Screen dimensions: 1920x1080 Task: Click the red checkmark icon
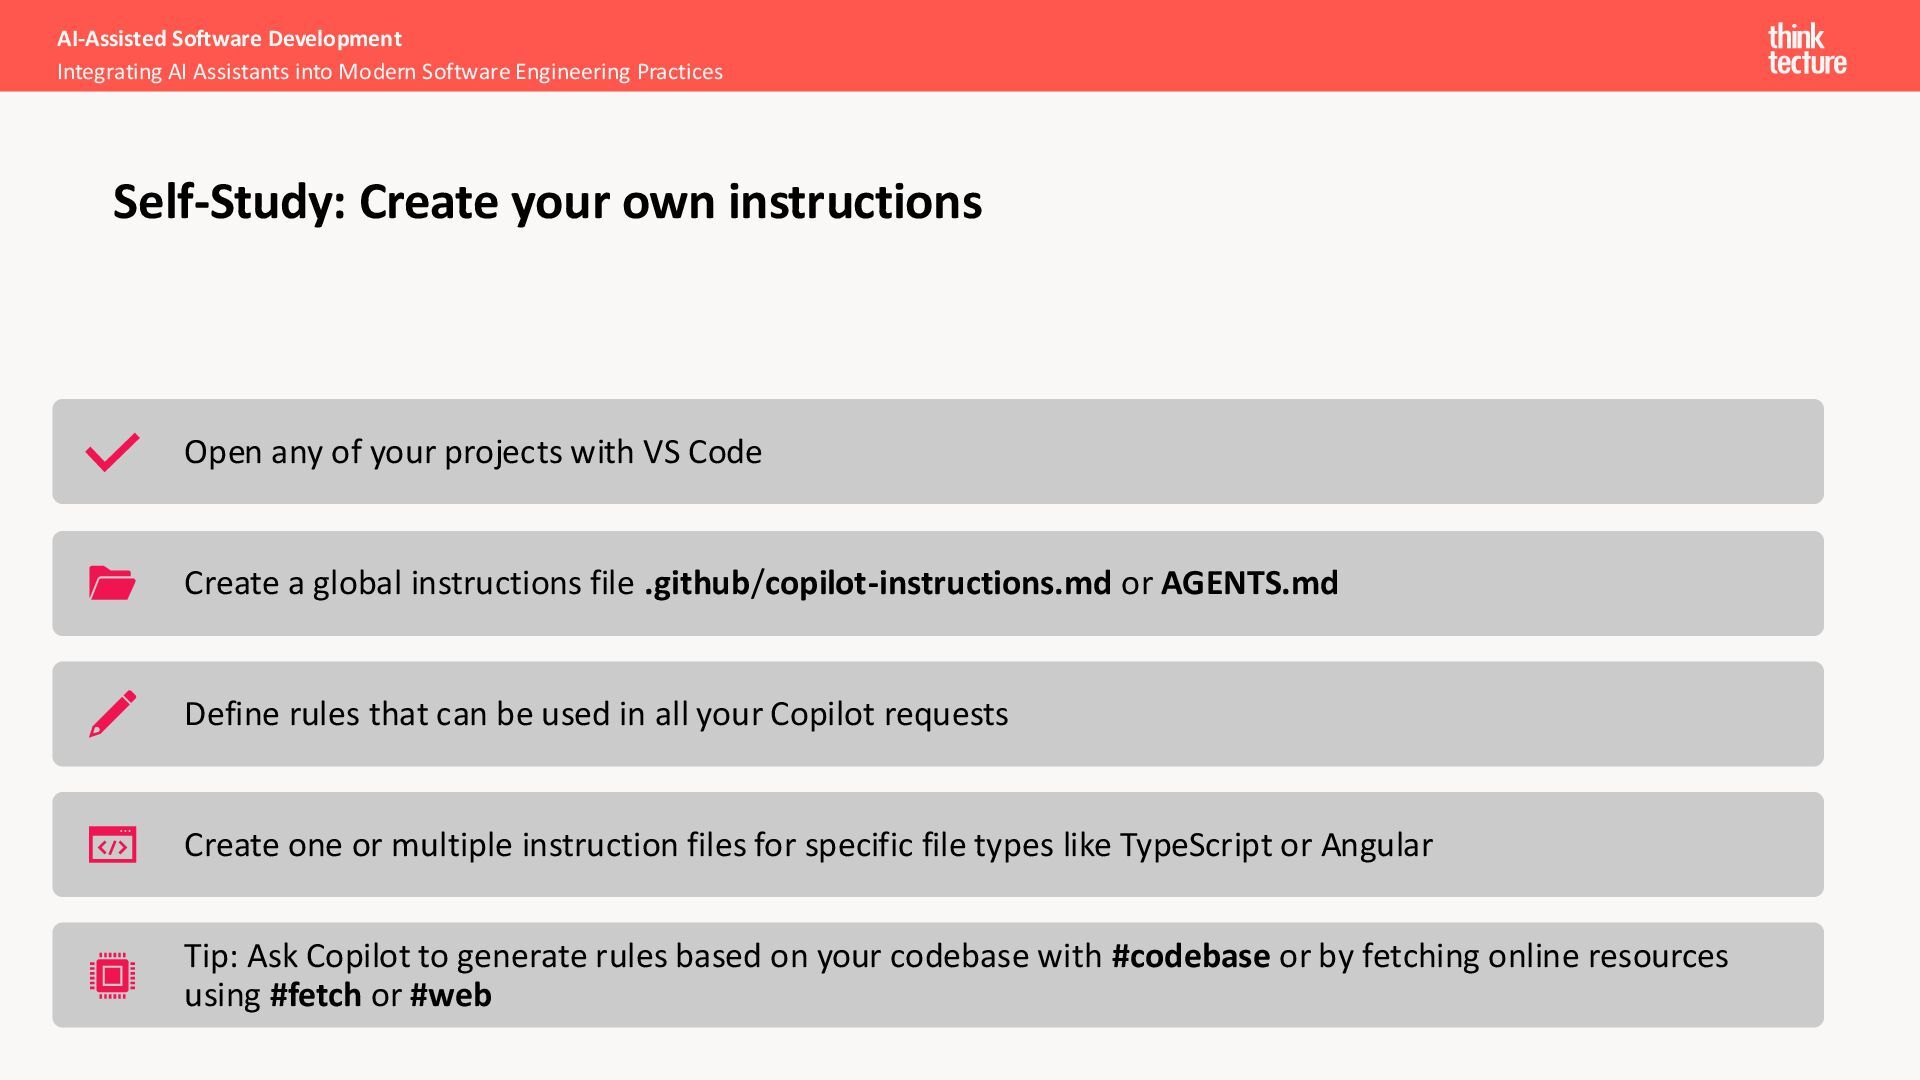pos(112,452)
